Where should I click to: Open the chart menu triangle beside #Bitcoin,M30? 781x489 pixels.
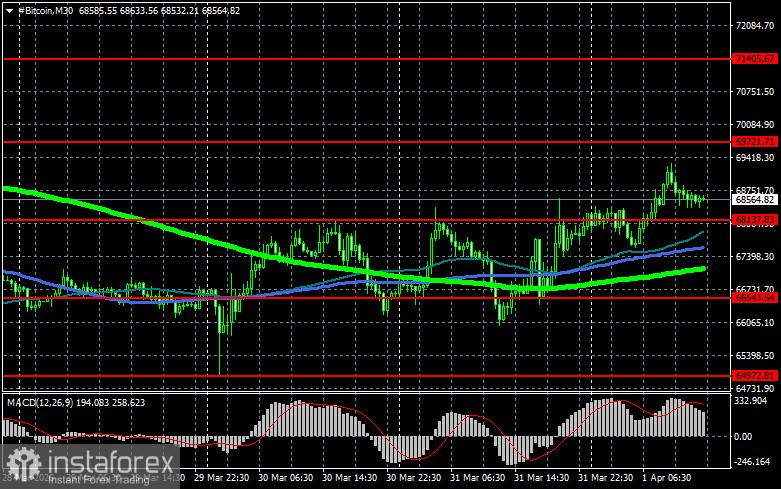[x=9, y=10]
